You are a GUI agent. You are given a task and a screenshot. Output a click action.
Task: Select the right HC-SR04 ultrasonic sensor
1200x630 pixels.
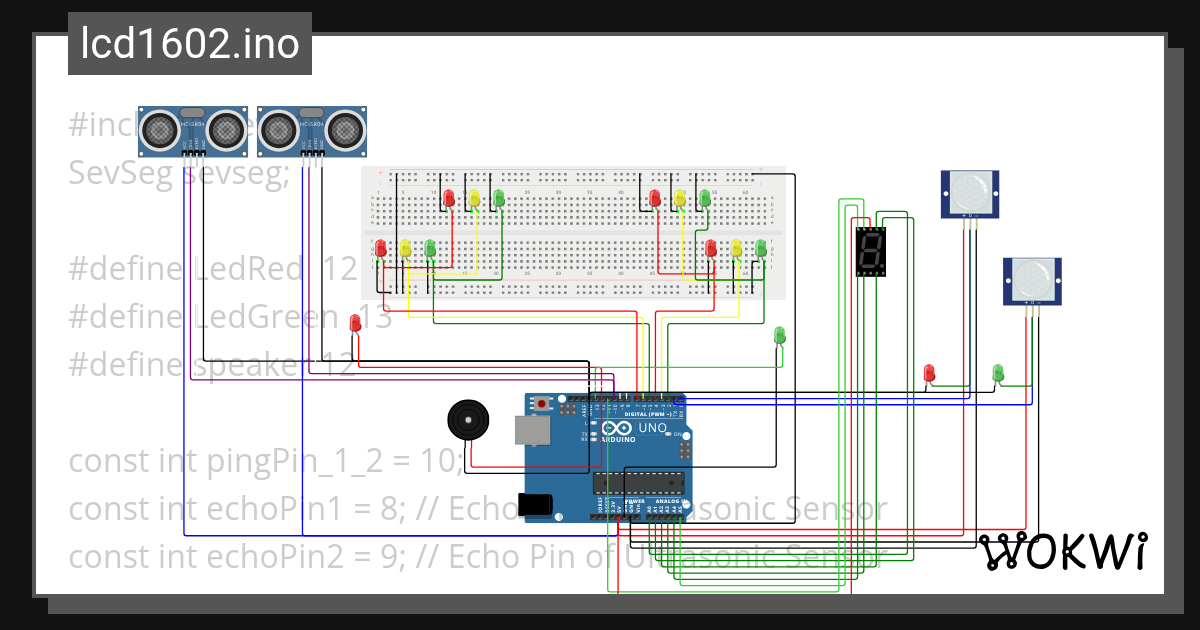coord(310,130)
